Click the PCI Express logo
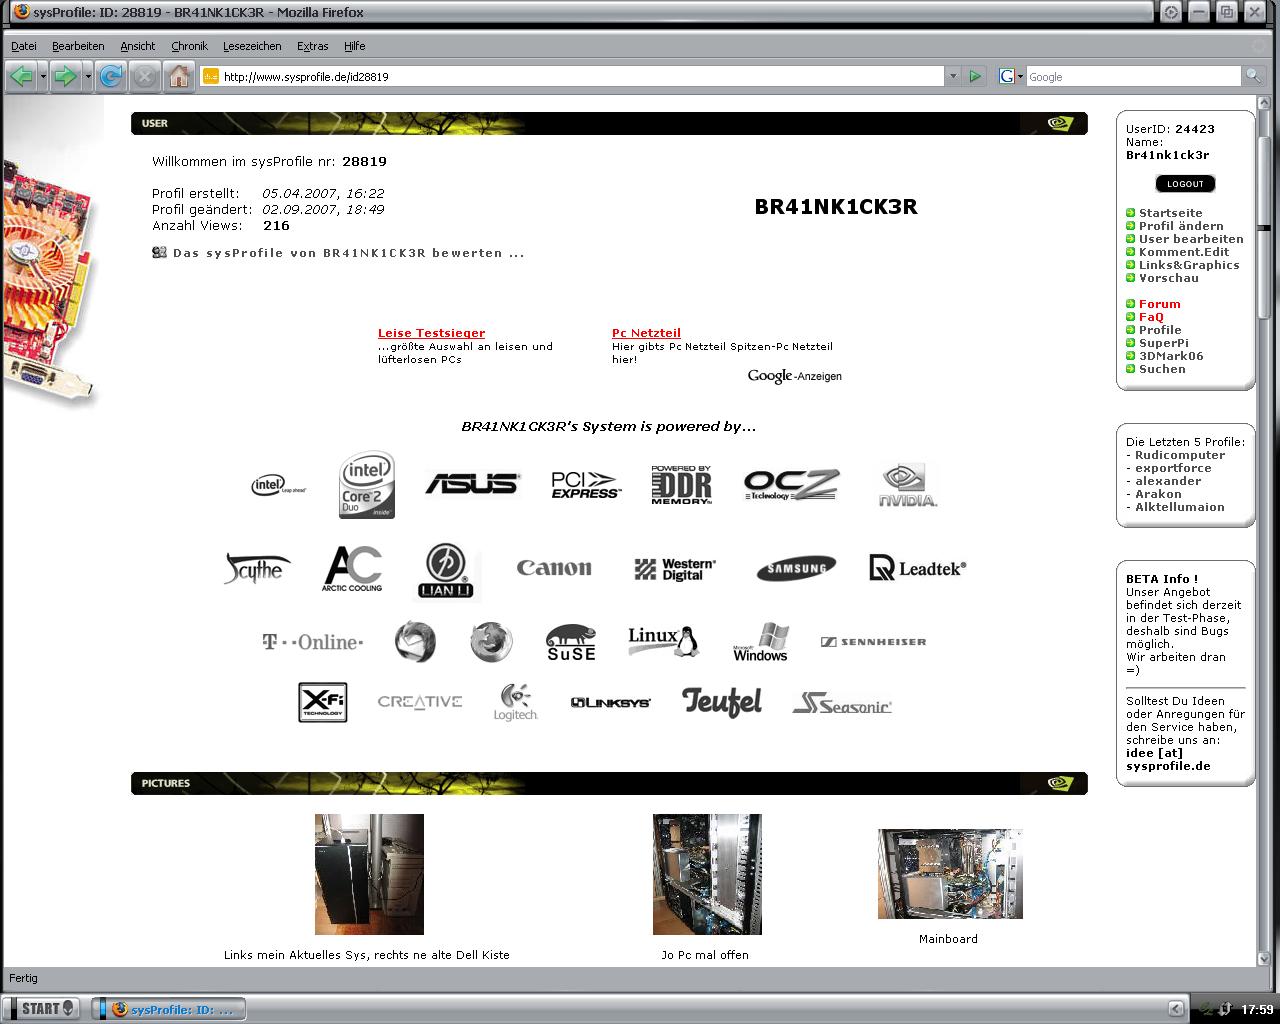Screen dimensions: 1280x1024 586,485
